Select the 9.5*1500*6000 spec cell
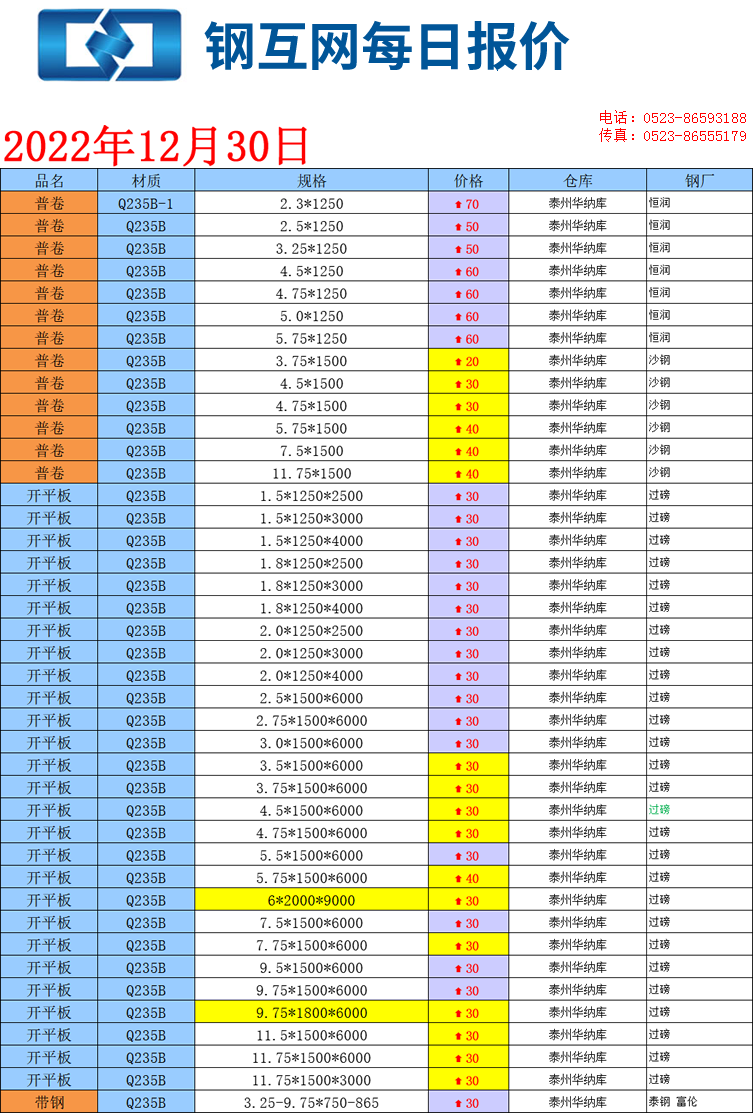The width and height of the screenshot is (753, 1113). [312, 968]
